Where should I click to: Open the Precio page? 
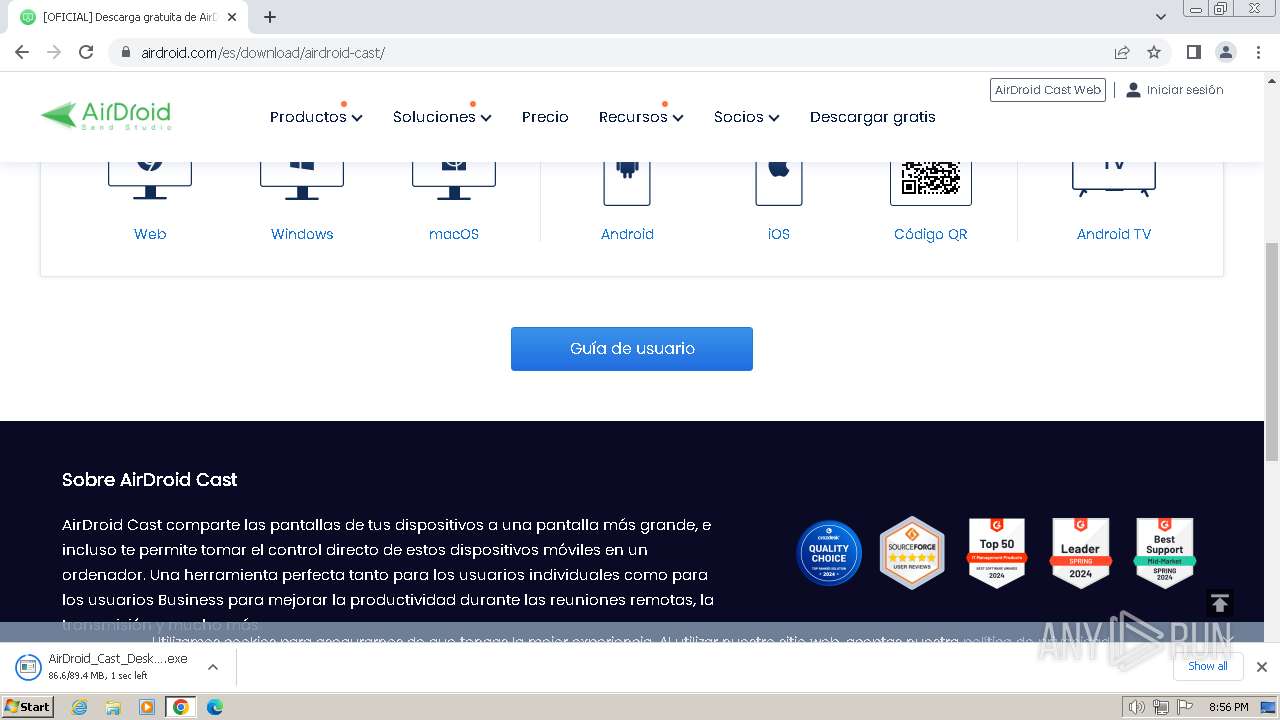pos(545,117)
